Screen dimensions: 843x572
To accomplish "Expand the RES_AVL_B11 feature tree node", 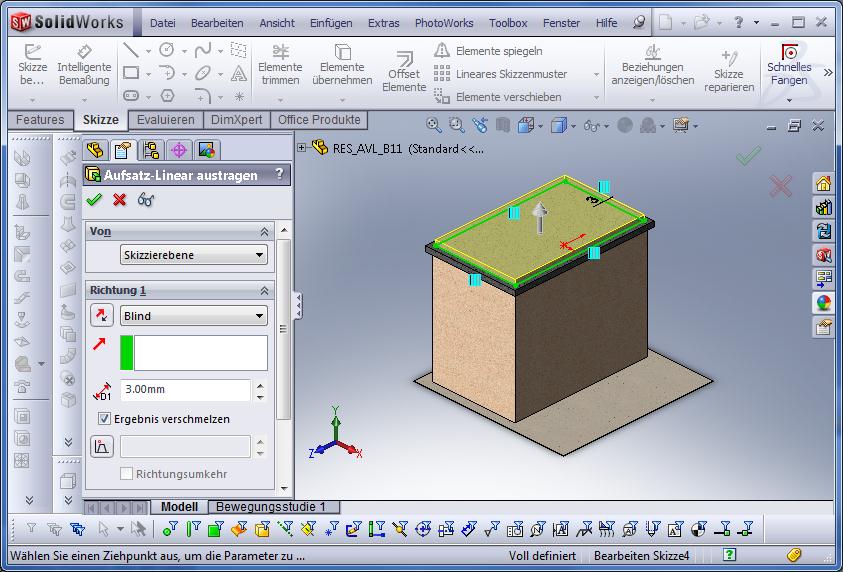I will (302, 148).
